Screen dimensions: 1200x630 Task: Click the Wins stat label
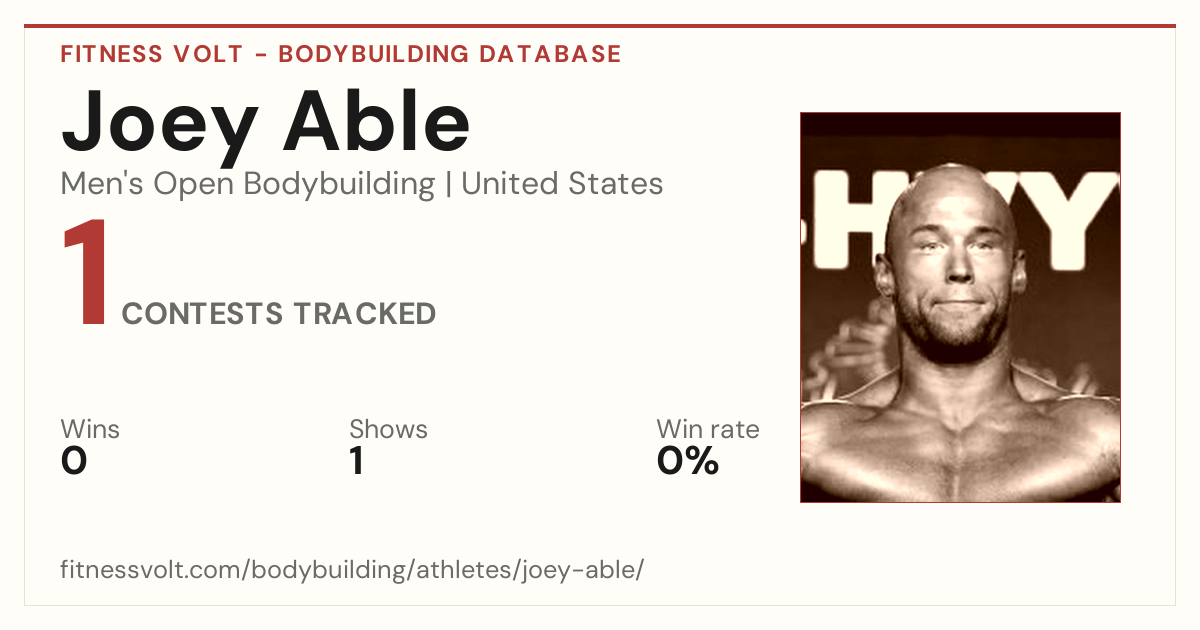[90, 429]
